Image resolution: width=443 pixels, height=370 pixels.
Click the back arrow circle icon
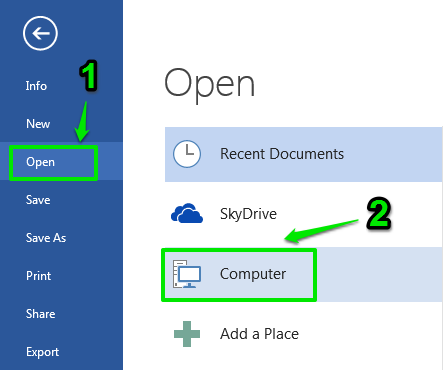pos(40,33)
